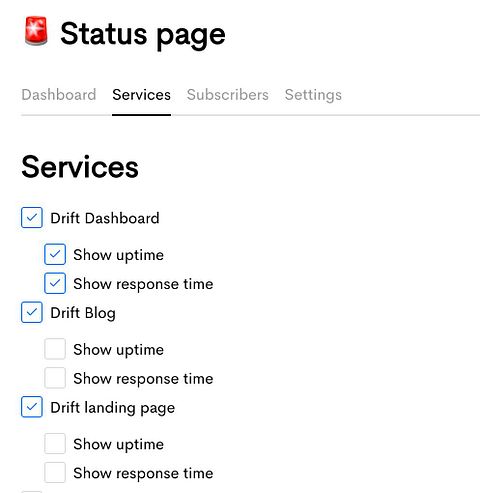Viewport: 480px width, 493px height.
Task: Disable Show uptime under Drift Dashboard
Action: [x=55, y=254]
